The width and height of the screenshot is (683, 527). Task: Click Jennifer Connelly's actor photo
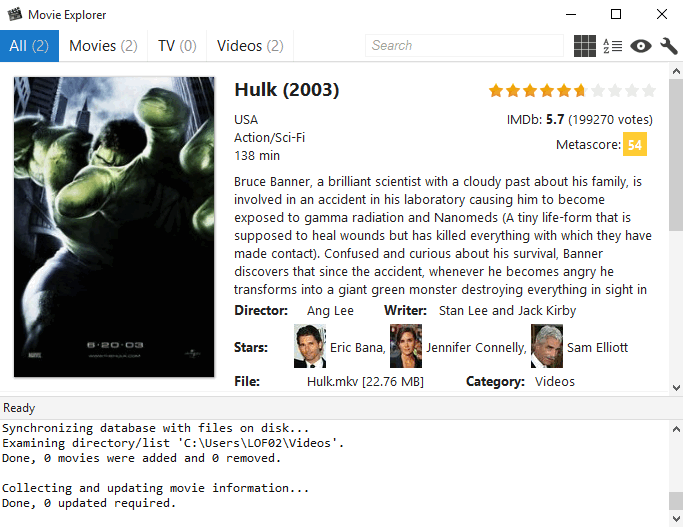(406, 346)
